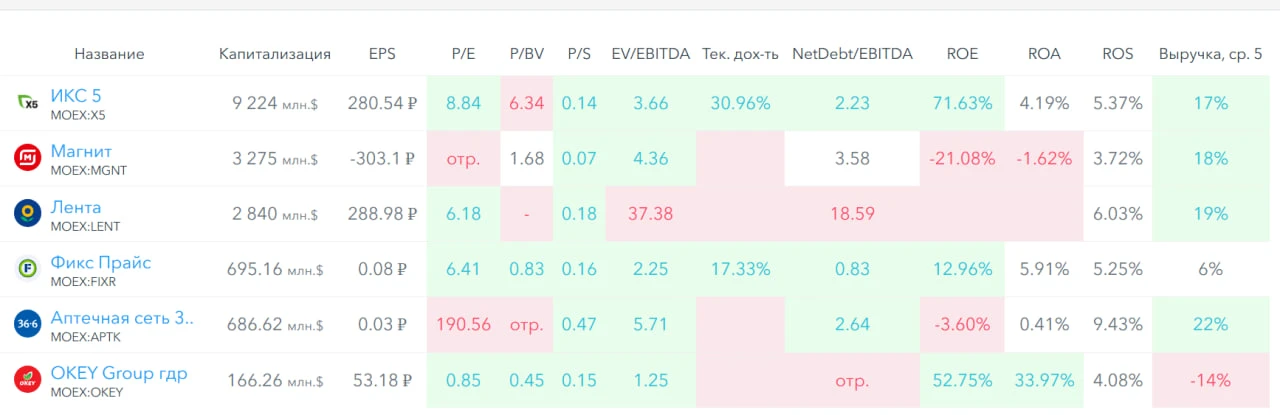The height and width of the screenshot is (415, 1280).
Task: Sort table by P/E column header
Action: click(464, 54)
